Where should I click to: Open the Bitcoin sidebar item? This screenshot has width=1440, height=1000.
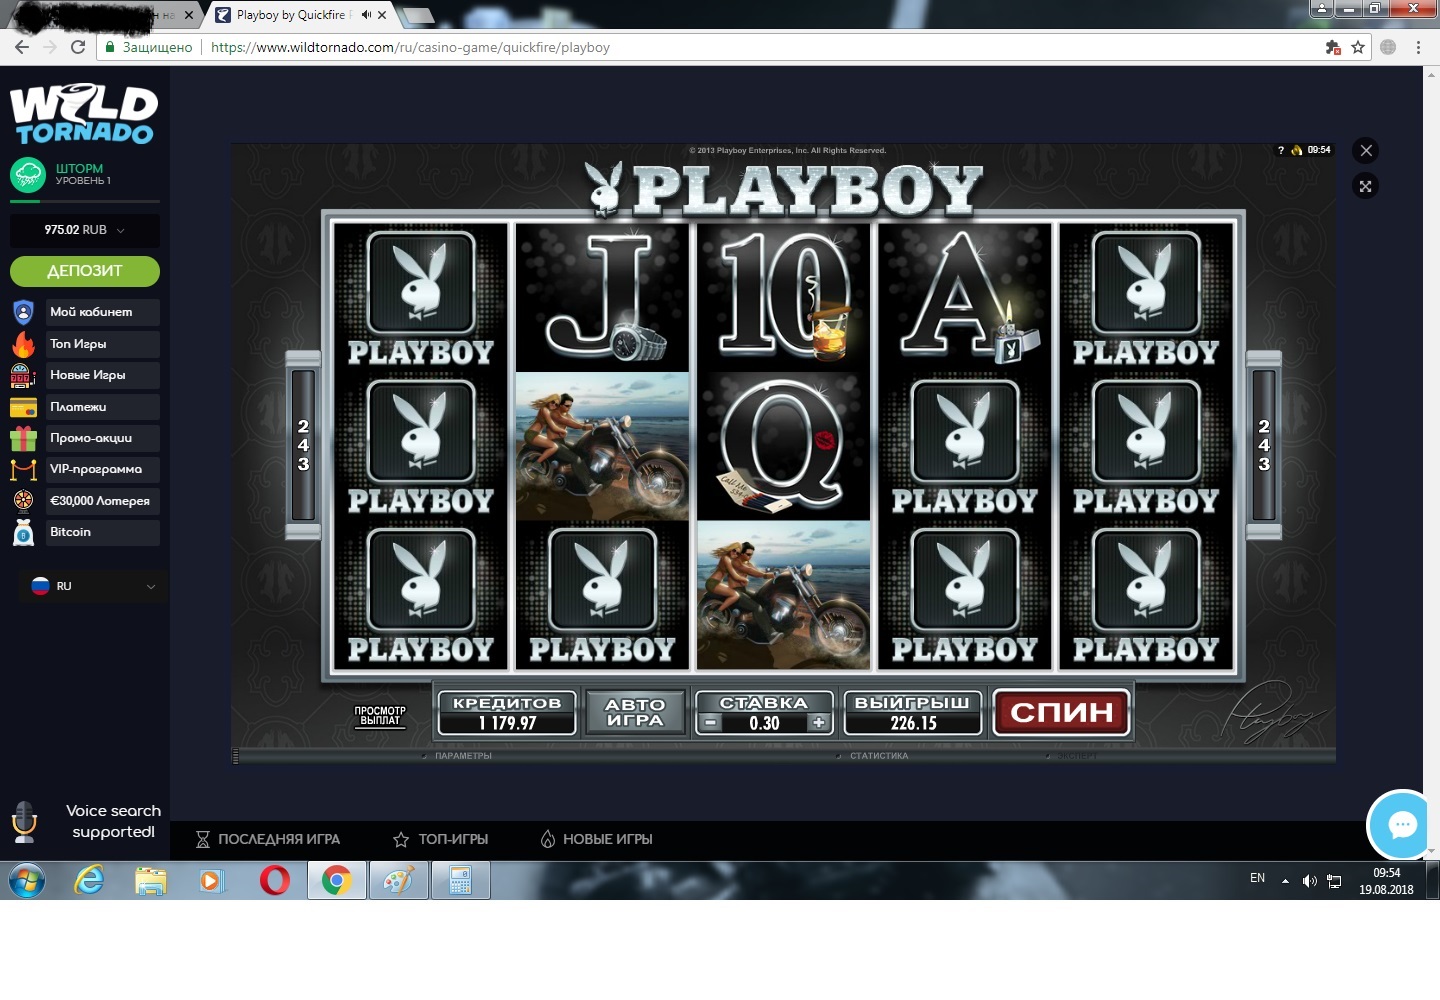[102, 532]
